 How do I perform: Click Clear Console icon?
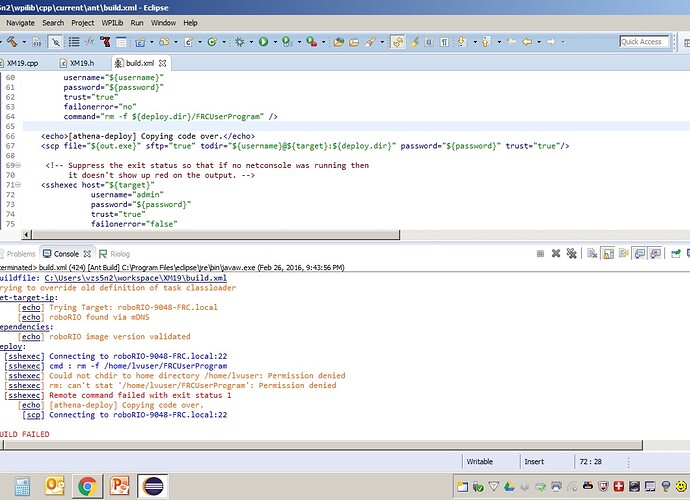click(x=592, y=254)
